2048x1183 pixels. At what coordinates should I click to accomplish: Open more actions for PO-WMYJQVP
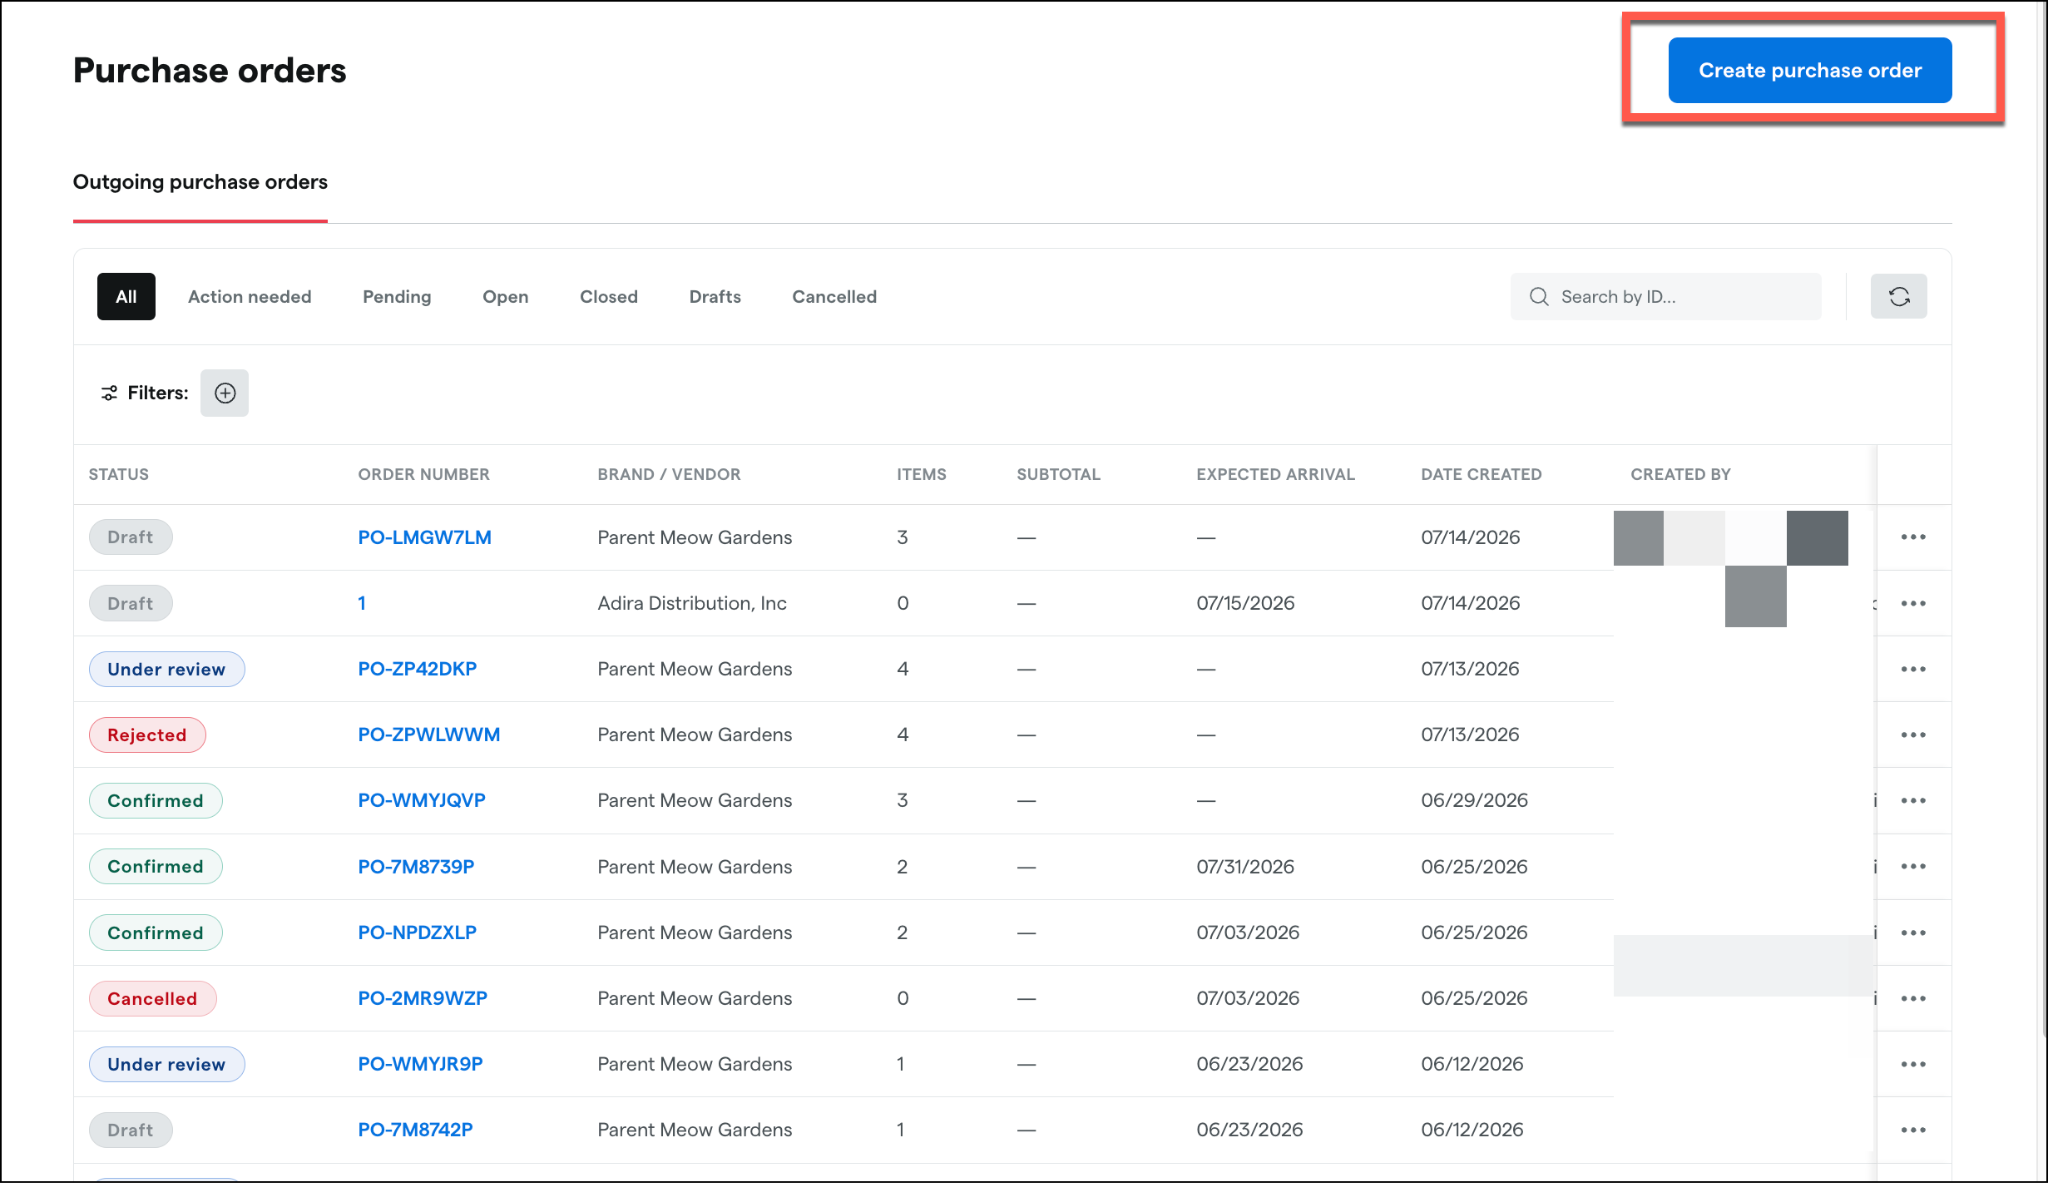point(1913,801)
